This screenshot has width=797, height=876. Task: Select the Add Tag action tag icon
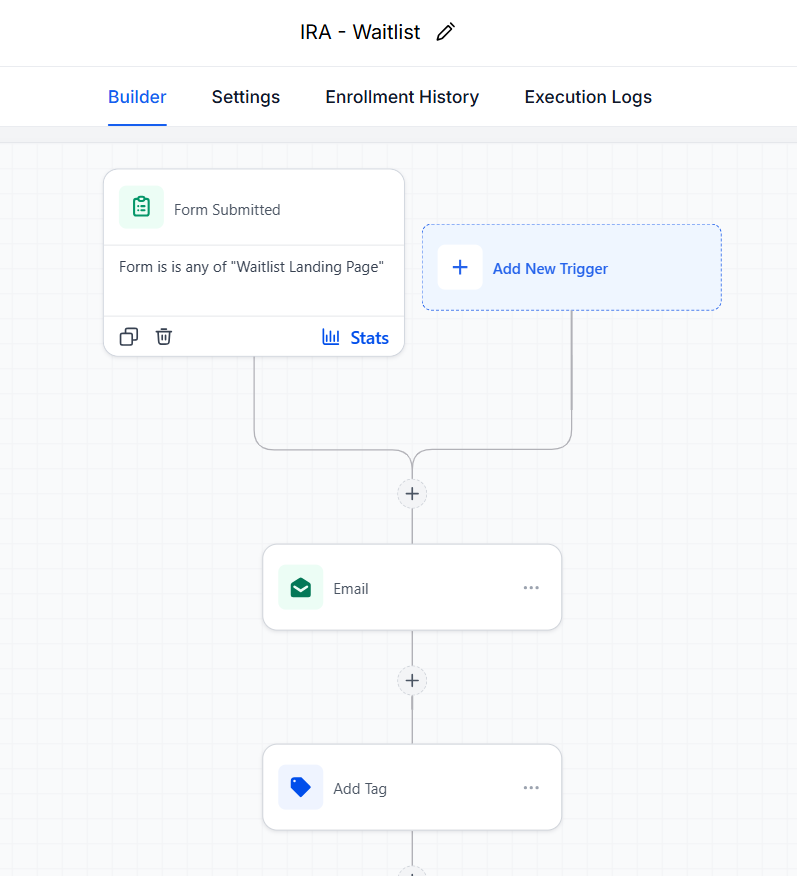pos(300,787)
